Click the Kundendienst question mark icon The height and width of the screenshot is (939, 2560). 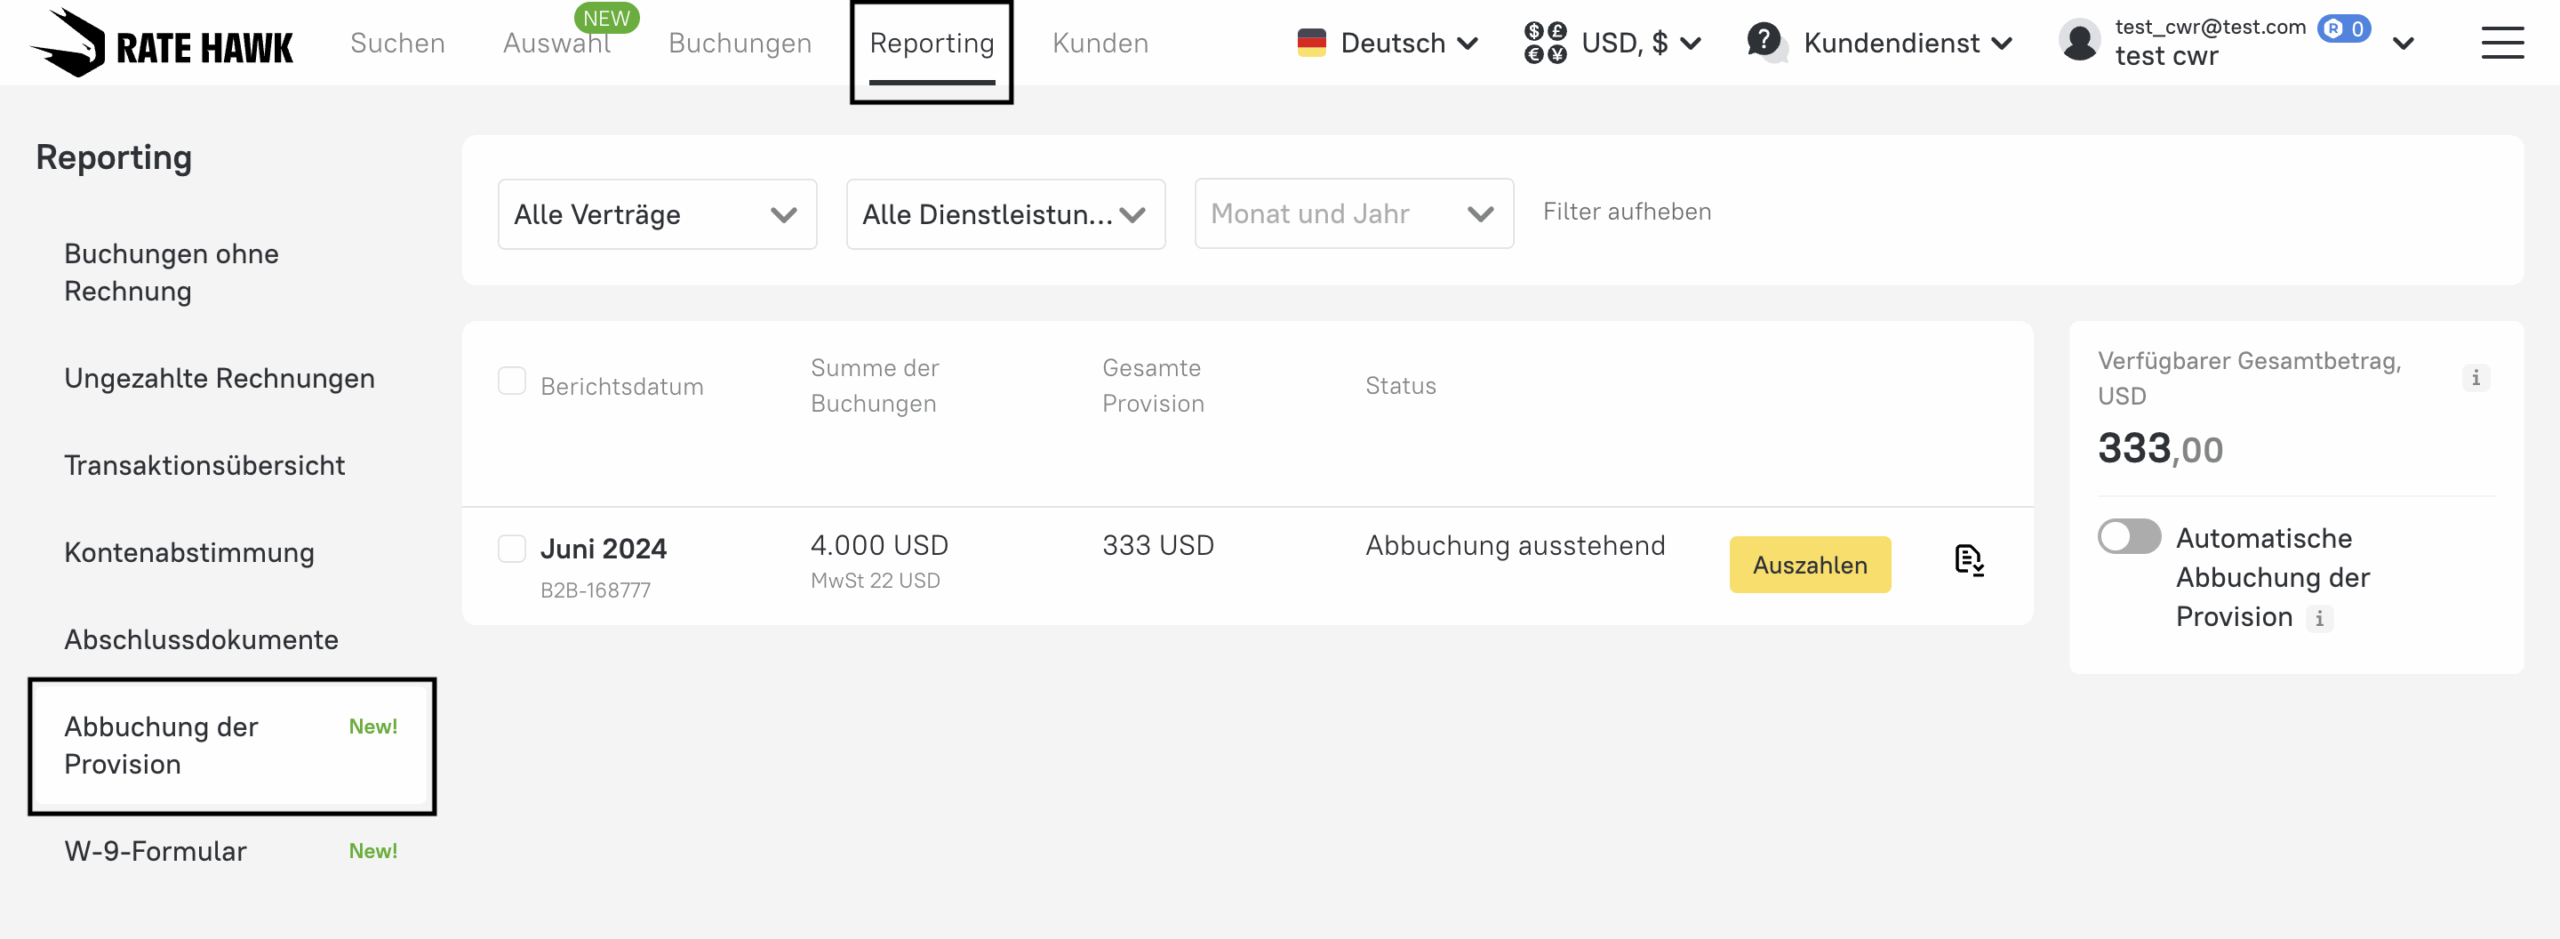1765,42
